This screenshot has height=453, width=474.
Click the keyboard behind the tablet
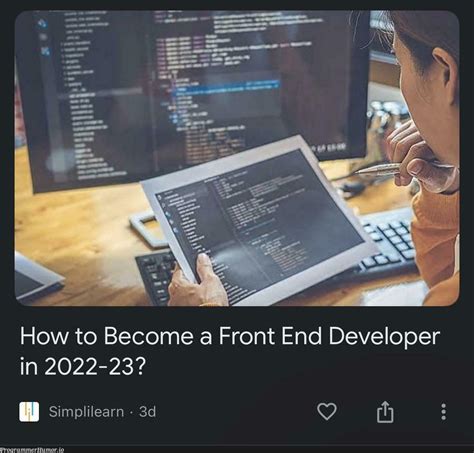(x=388, y=238)
